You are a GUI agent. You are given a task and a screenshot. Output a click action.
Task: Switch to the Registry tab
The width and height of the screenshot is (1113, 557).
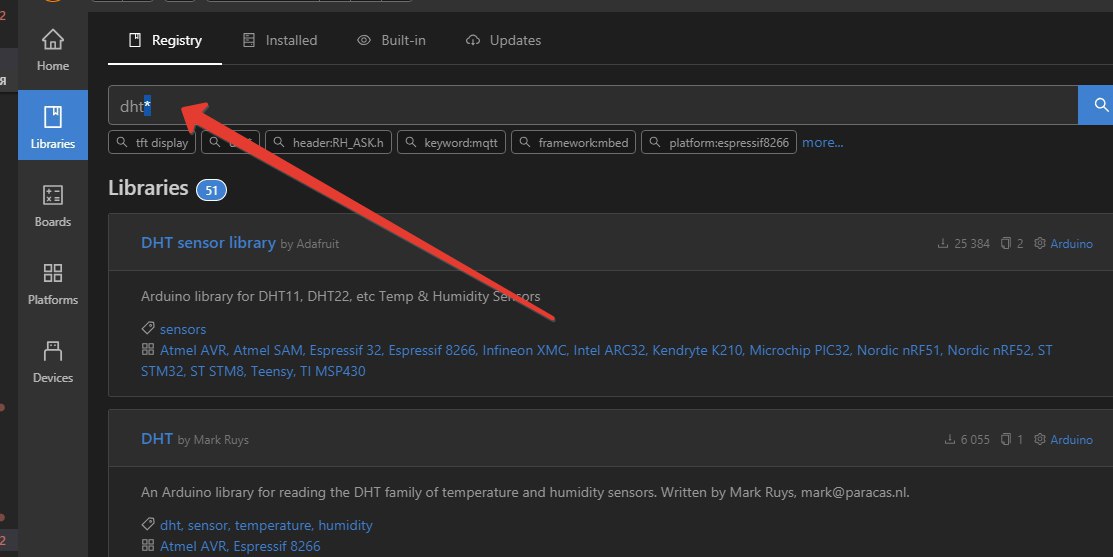(x=165, y=40)
